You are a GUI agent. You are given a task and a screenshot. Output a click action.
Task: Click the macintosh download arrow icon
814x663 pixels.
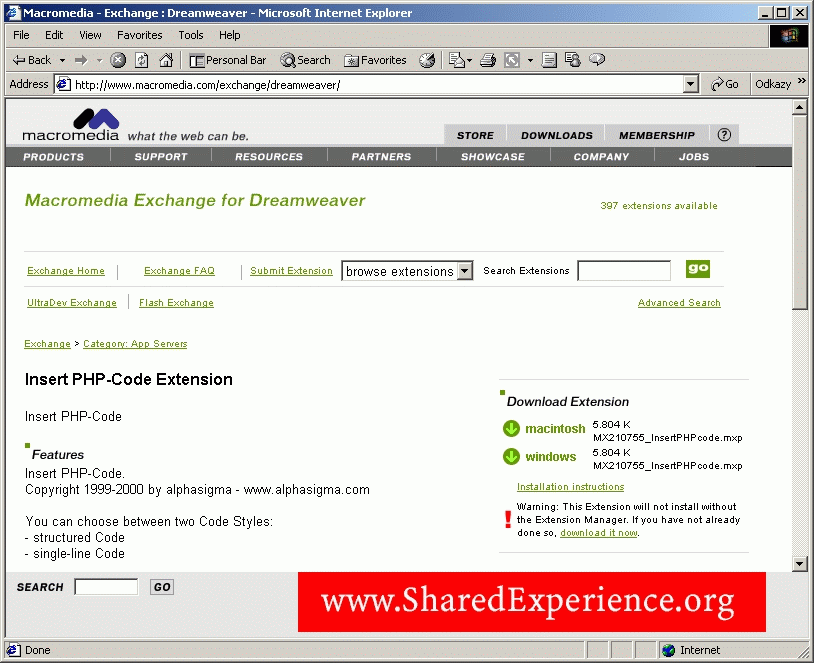click(511, 429)
